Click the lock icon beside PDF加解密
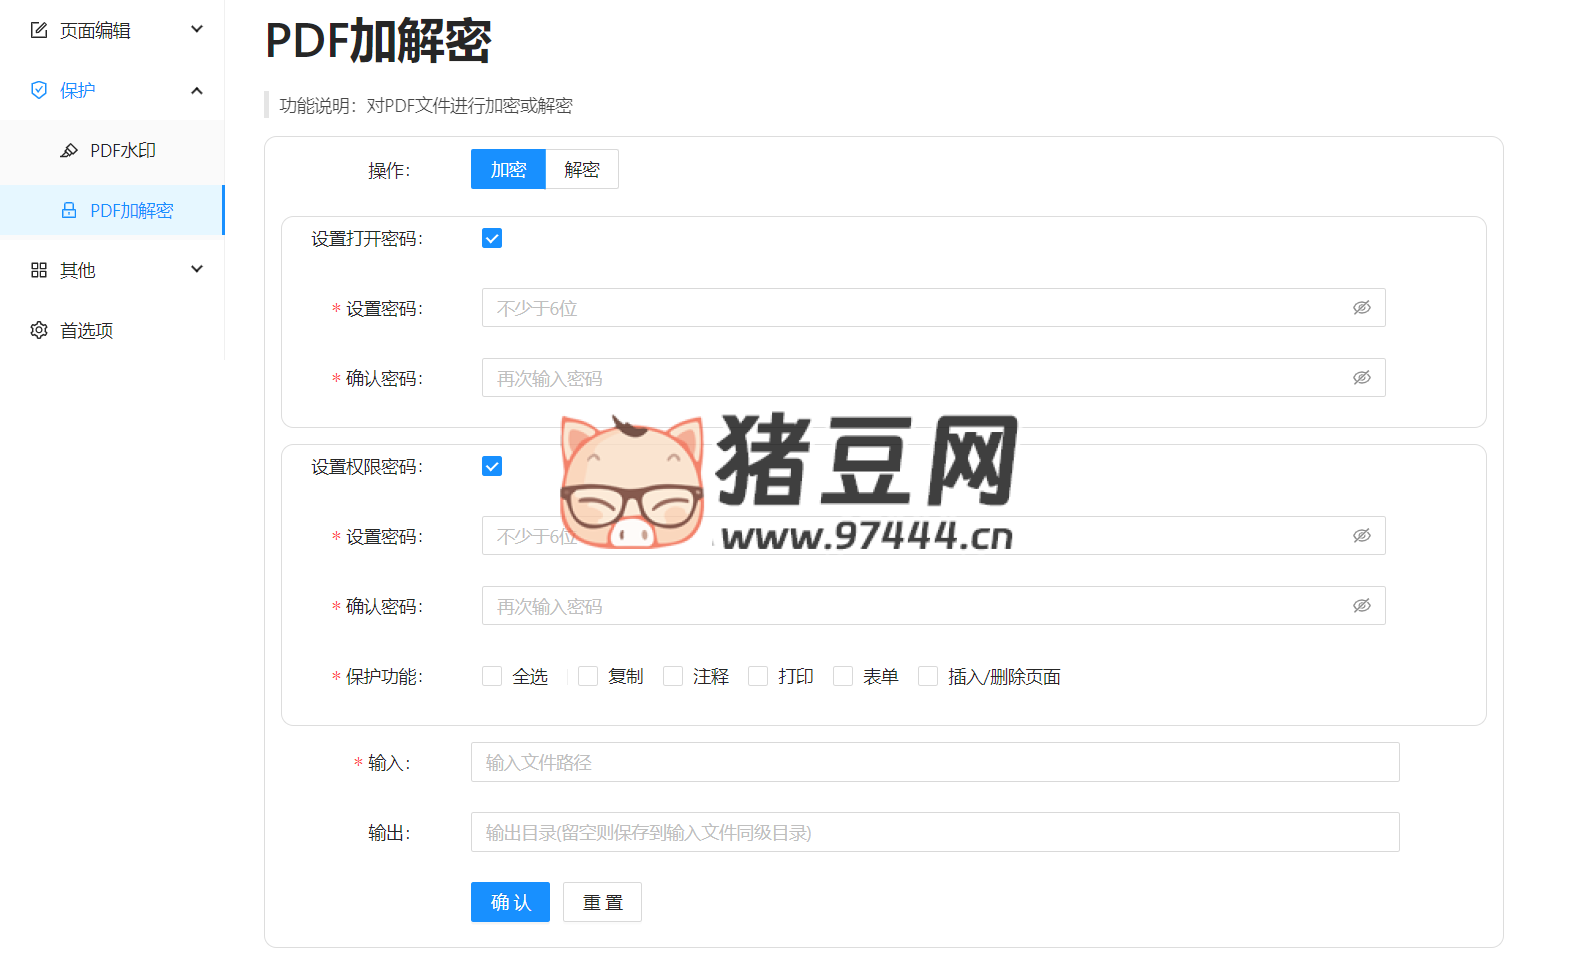The image size is (1582, 962). pyautogui.click(x=69, y=210)
